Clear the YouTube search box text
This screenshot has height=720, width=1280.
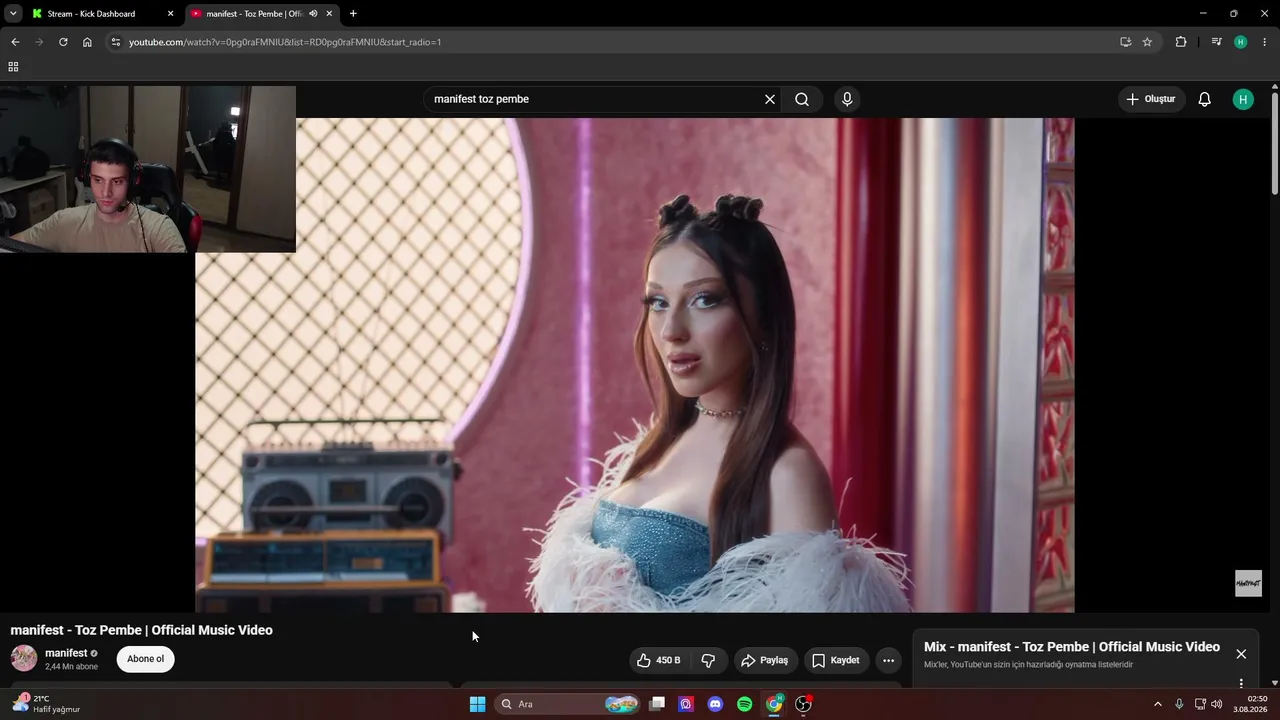(x=770, y=99)
